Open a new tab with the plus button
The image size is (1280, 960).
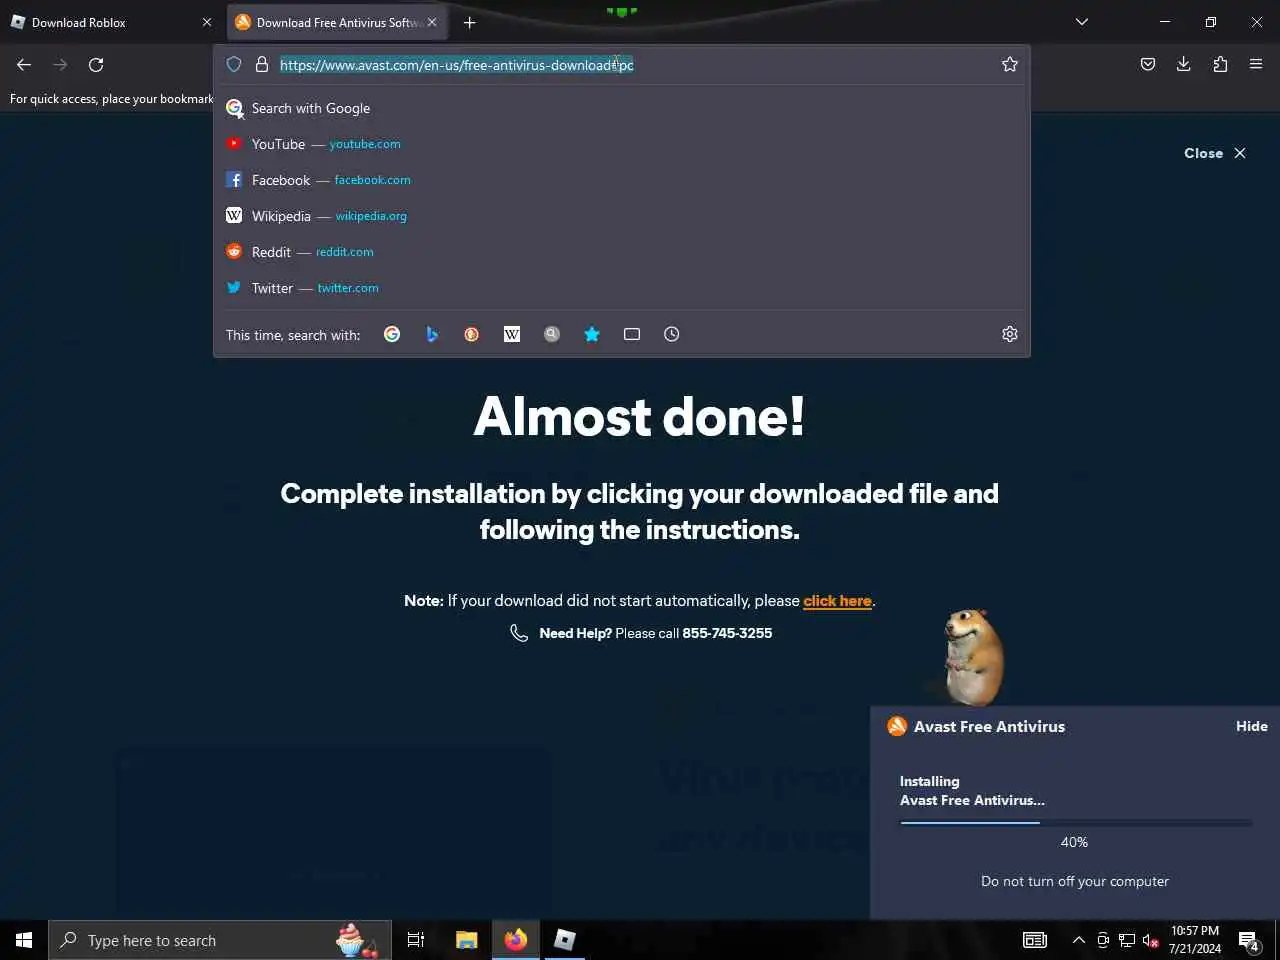coord(470,22)
